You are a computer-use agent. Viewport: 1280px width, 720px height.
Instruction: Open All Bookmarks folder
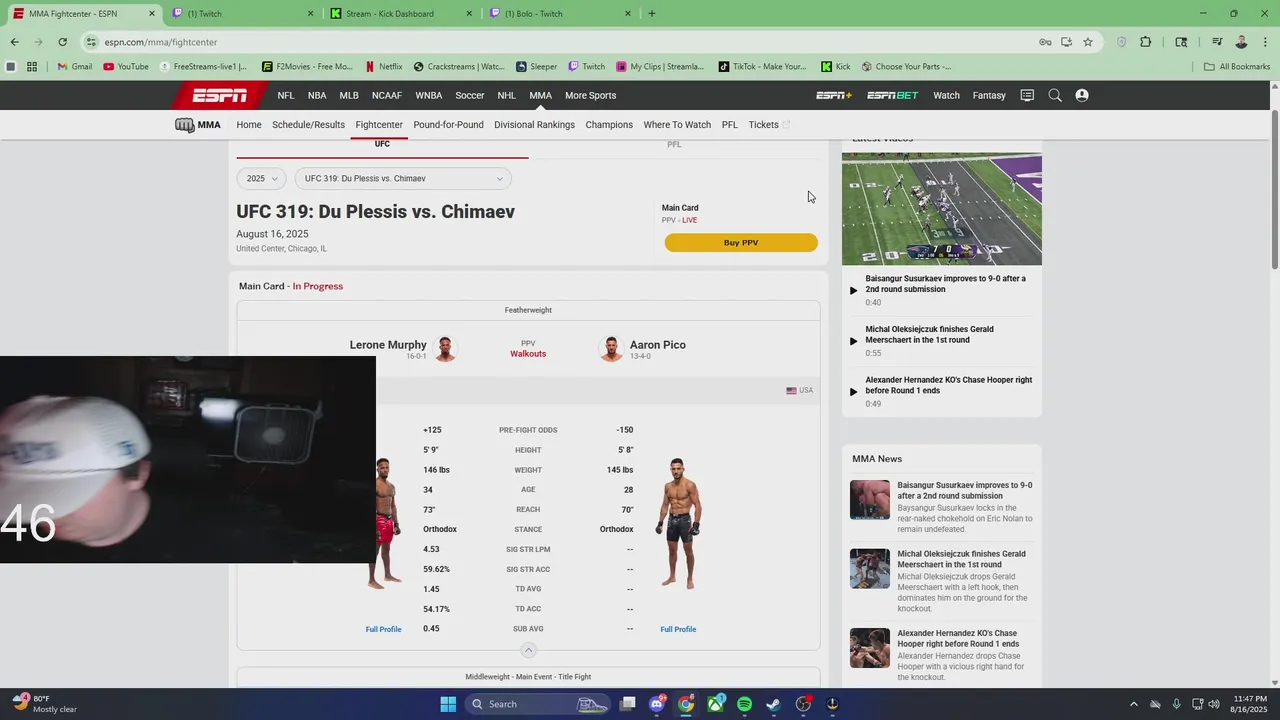1237,67
